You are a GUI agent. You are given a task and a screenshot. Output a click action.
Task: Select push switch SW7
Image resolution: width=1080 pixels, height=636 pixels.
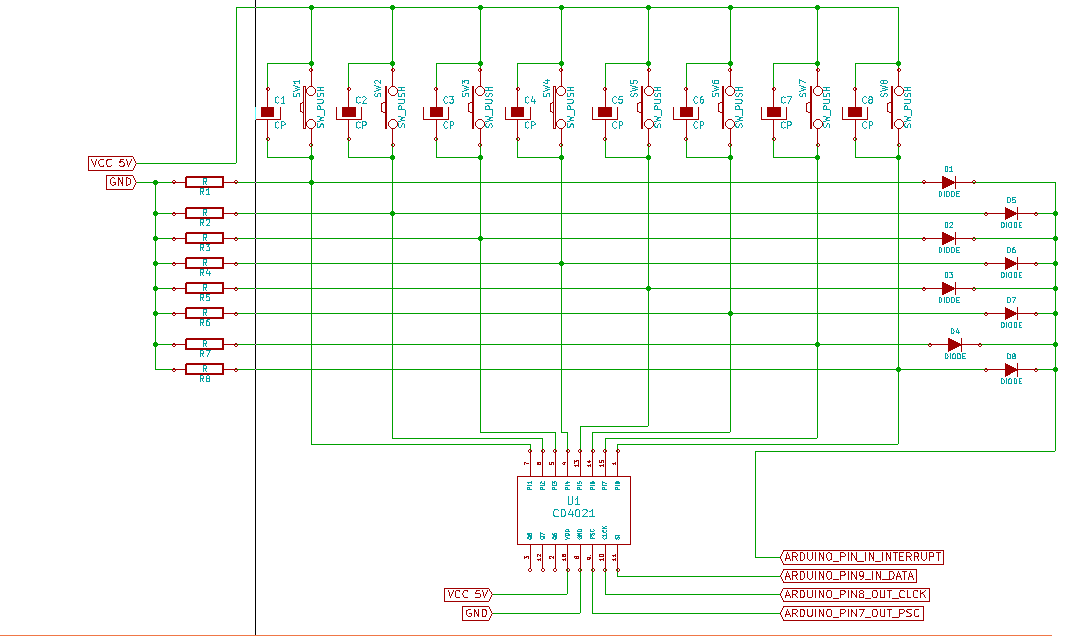click(x=815, y=107)
